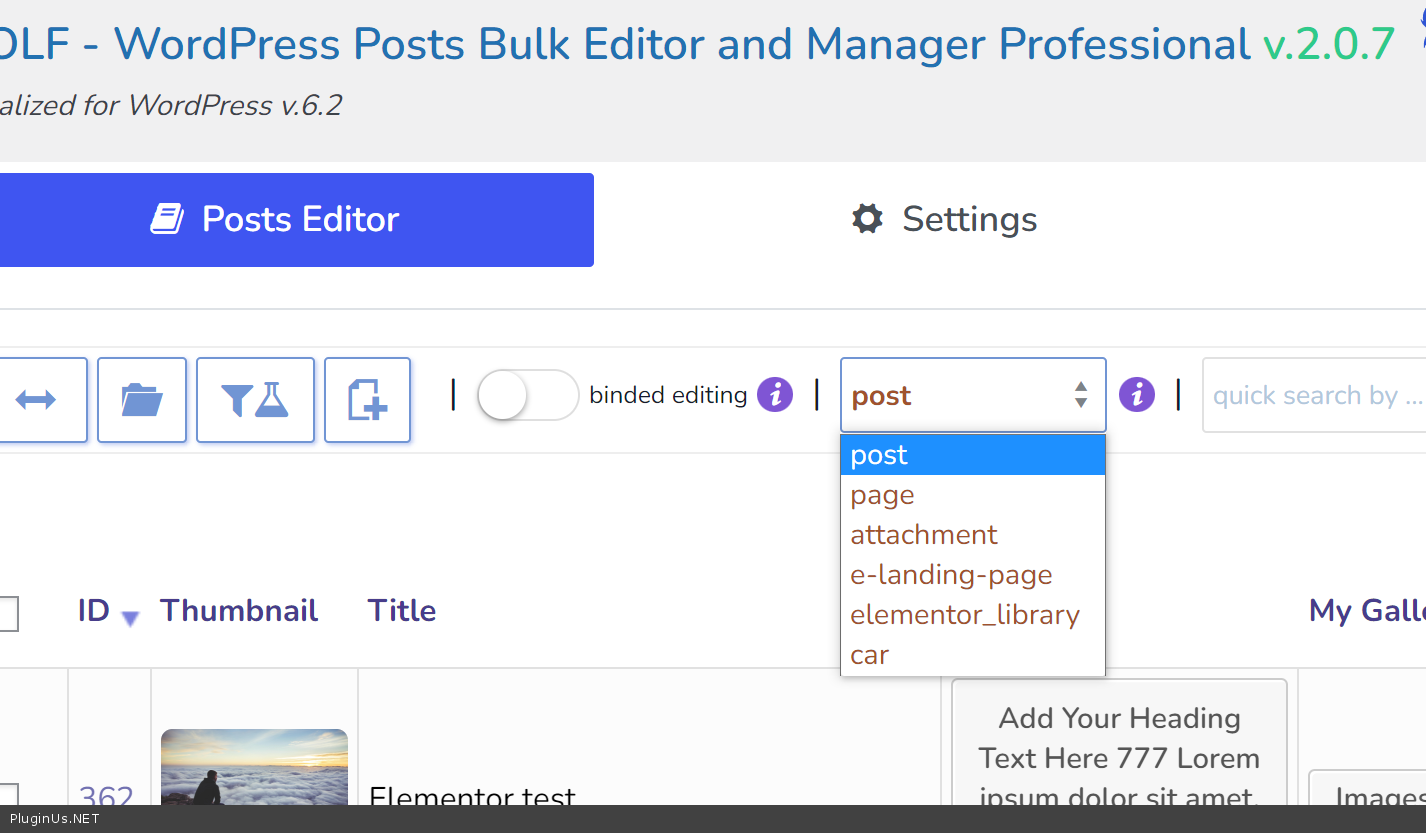The height and width of the screenshot is (833, 1426).
Task: Click the ID column sort arrow
Action: (130, 619)
